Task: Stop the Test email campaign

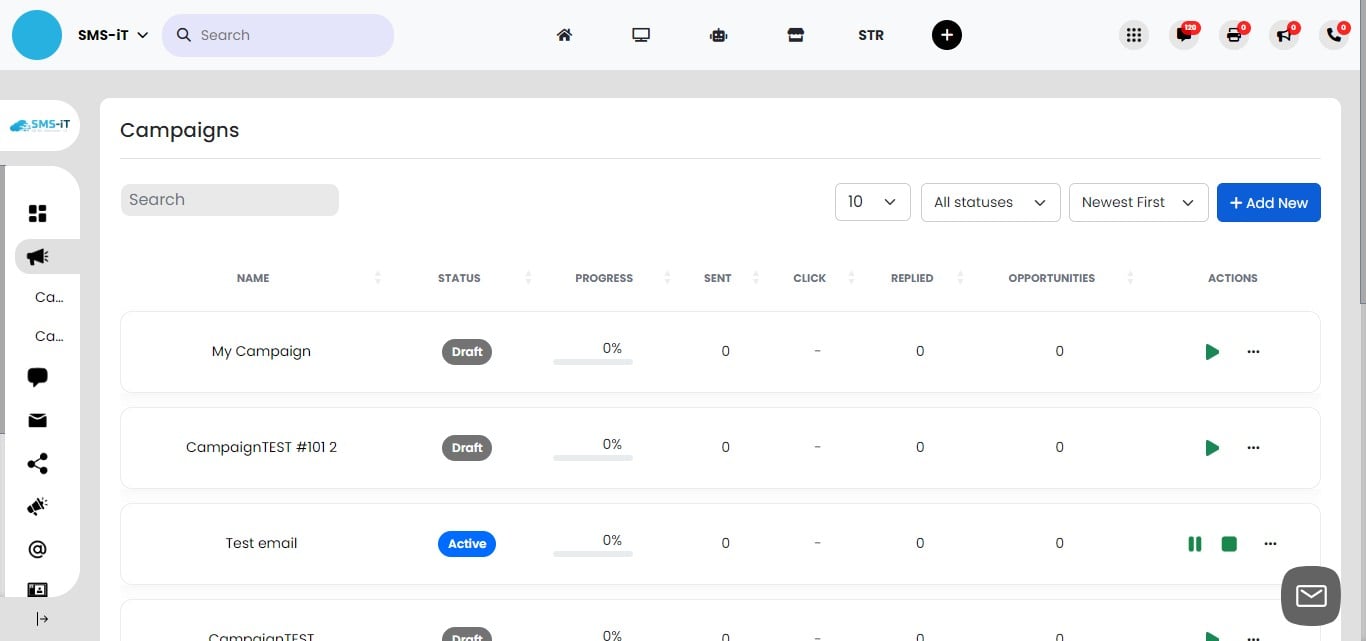Action: point(1229,544)
